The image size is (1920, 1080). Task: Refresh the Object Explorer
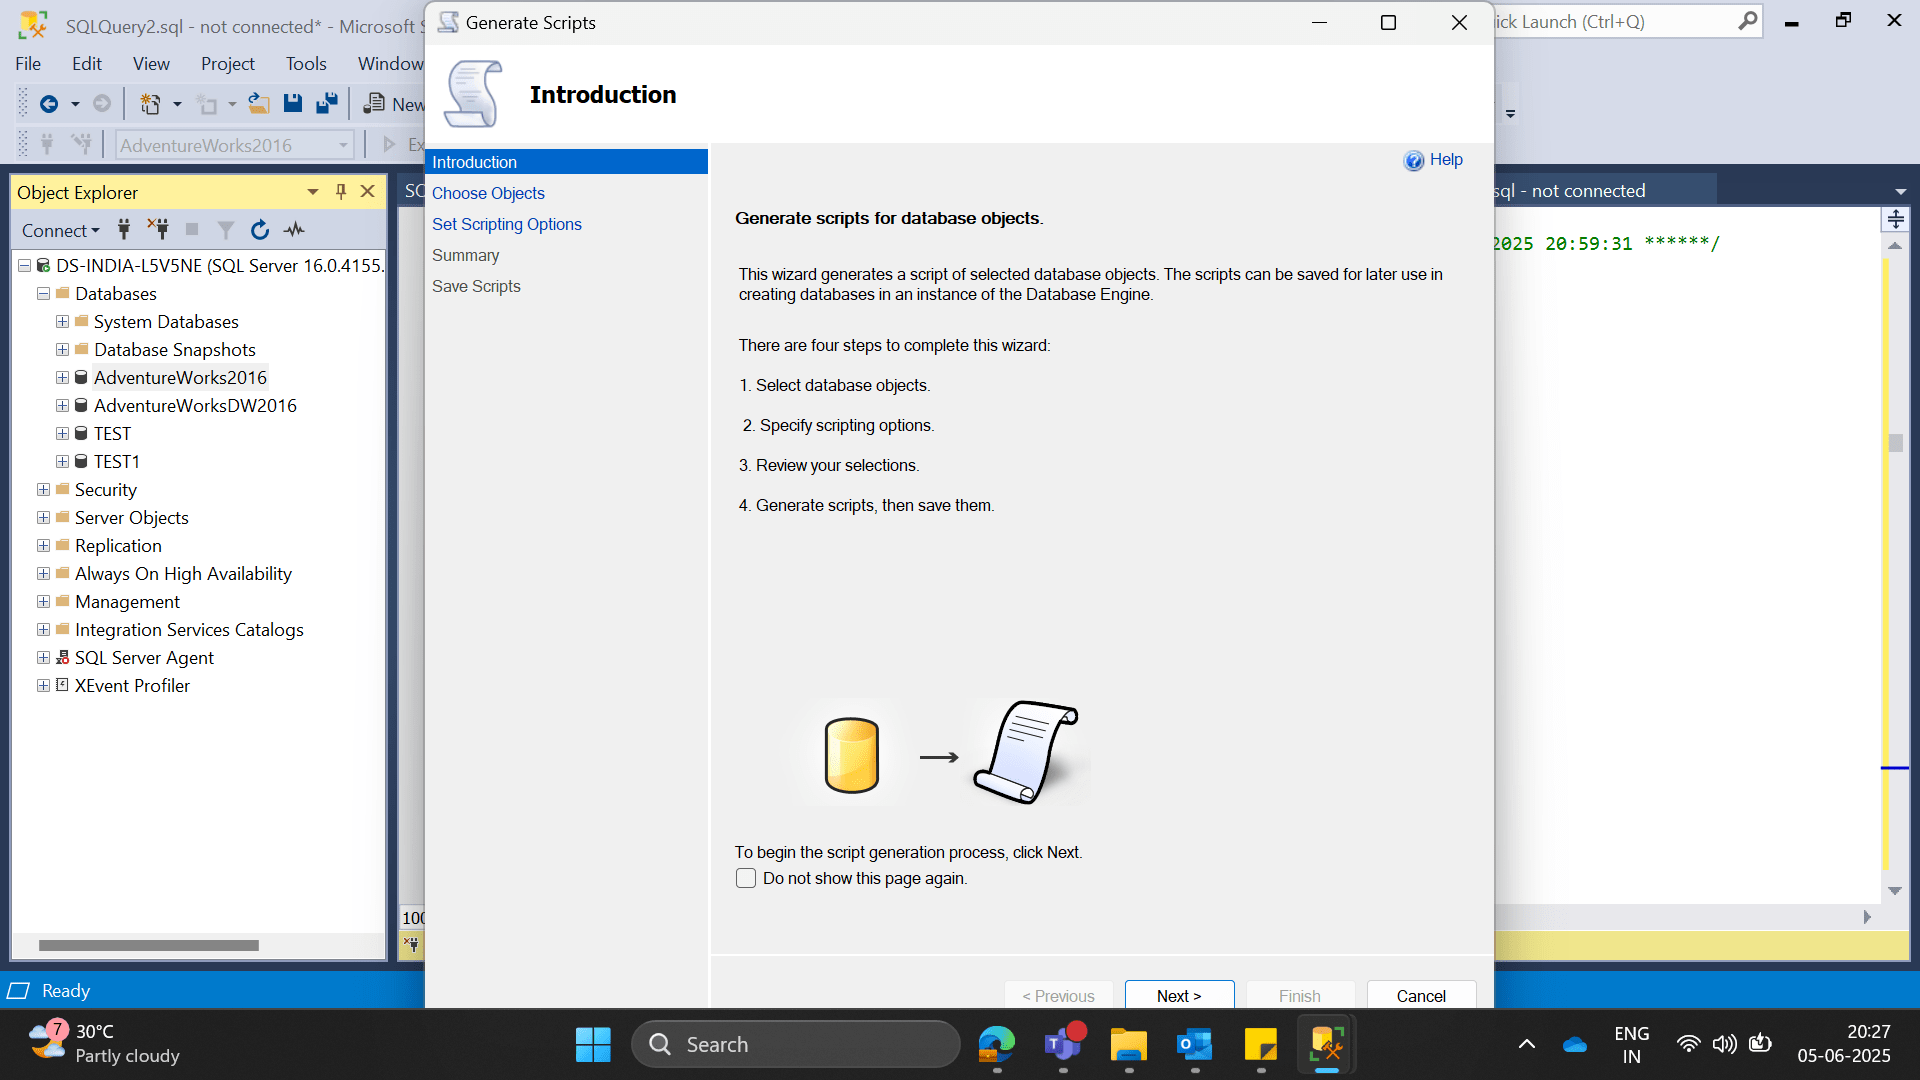pyautogui.click(x=260, y=230)
